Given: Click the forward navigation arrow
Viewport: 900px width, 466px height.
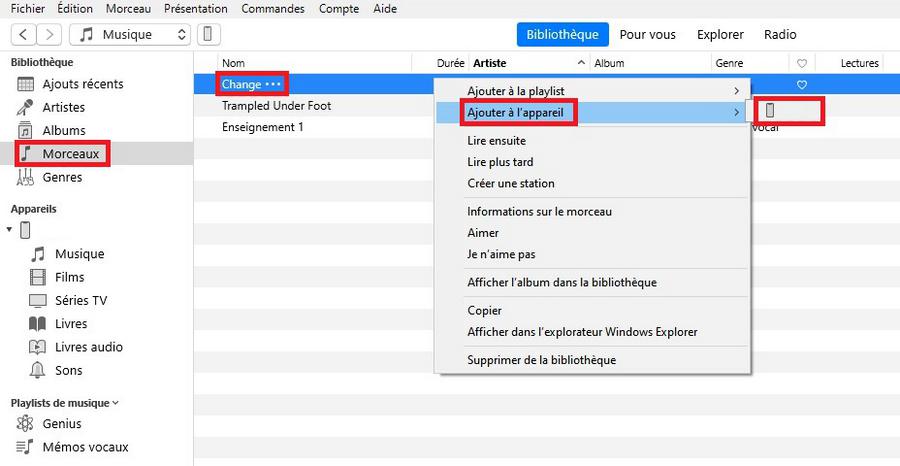Looking at the screenshot, I should point(49,34).
